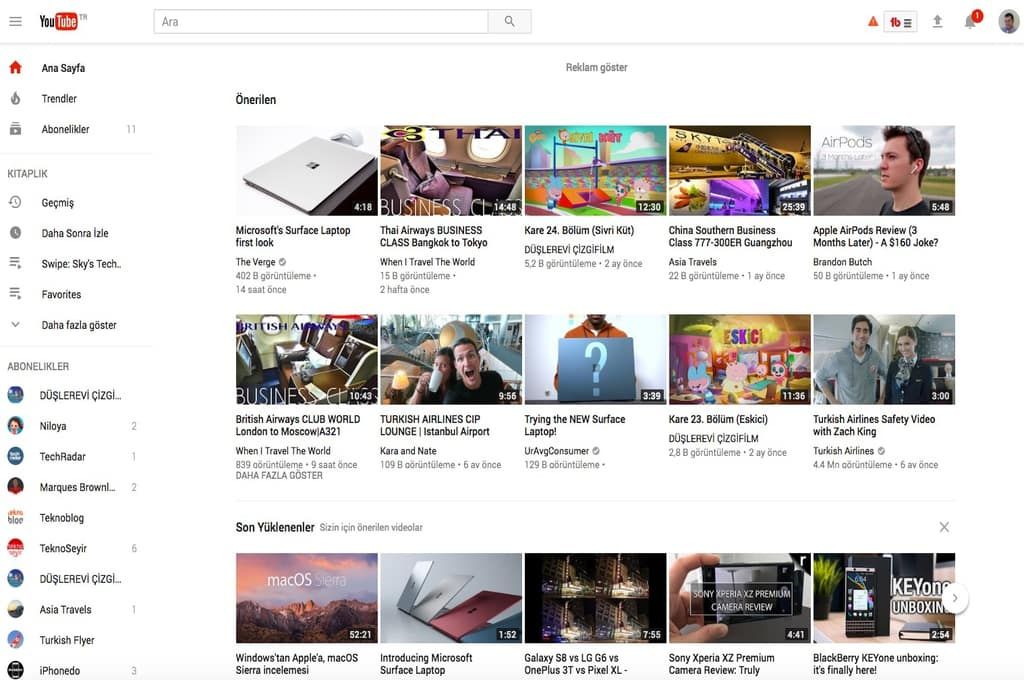
Task: Open the user account avatar
Action: point(1008,21)
